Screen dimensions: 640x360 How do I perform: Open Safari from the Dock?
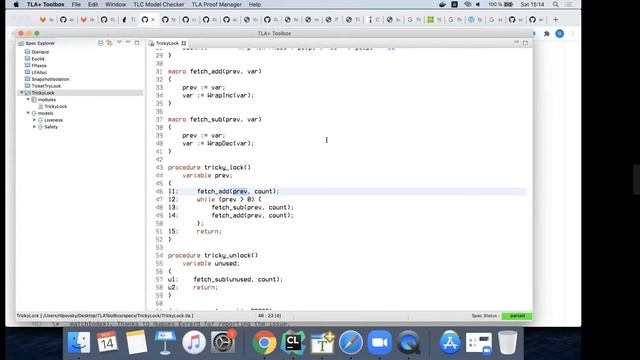click(x=351, y=342)
